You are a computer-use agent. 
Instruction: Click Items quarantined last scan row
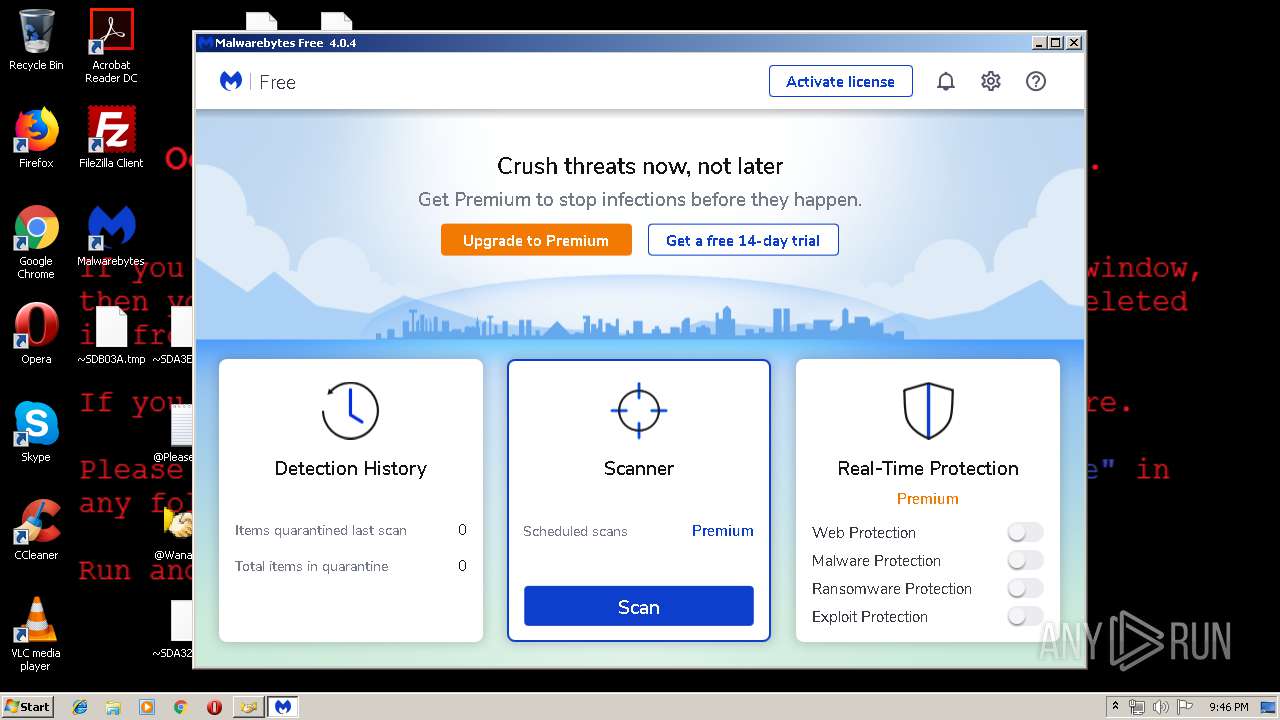(x=351, y=530)
